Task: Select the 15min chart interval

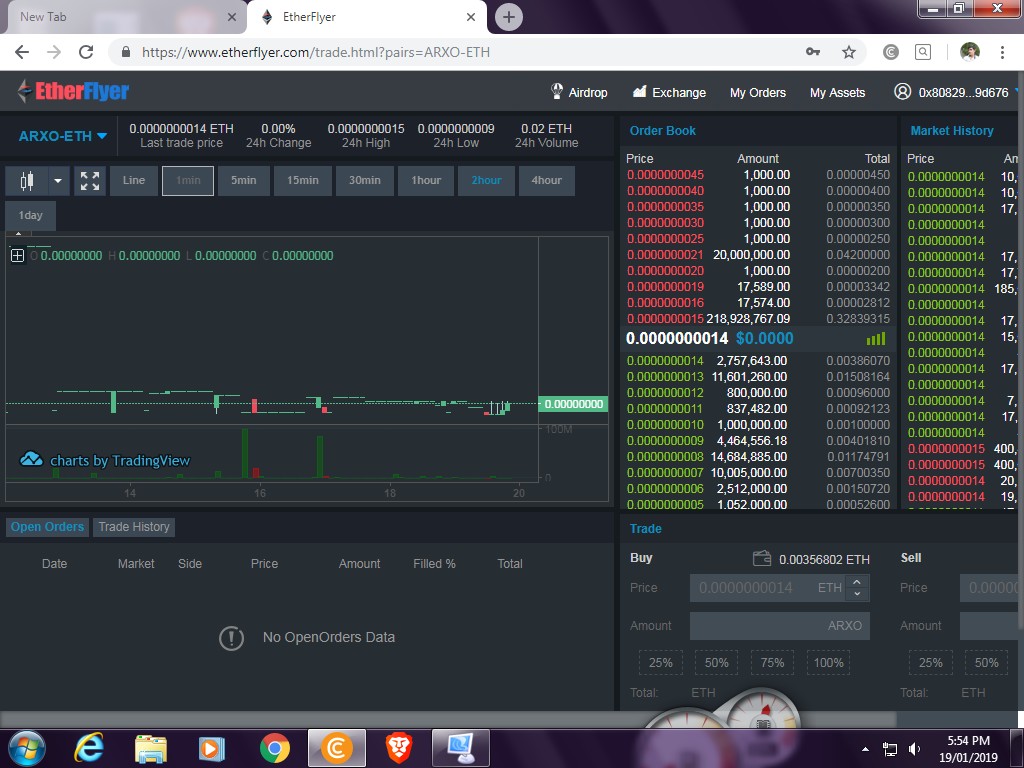Action: pyautogui.click(x=303, y=180)
